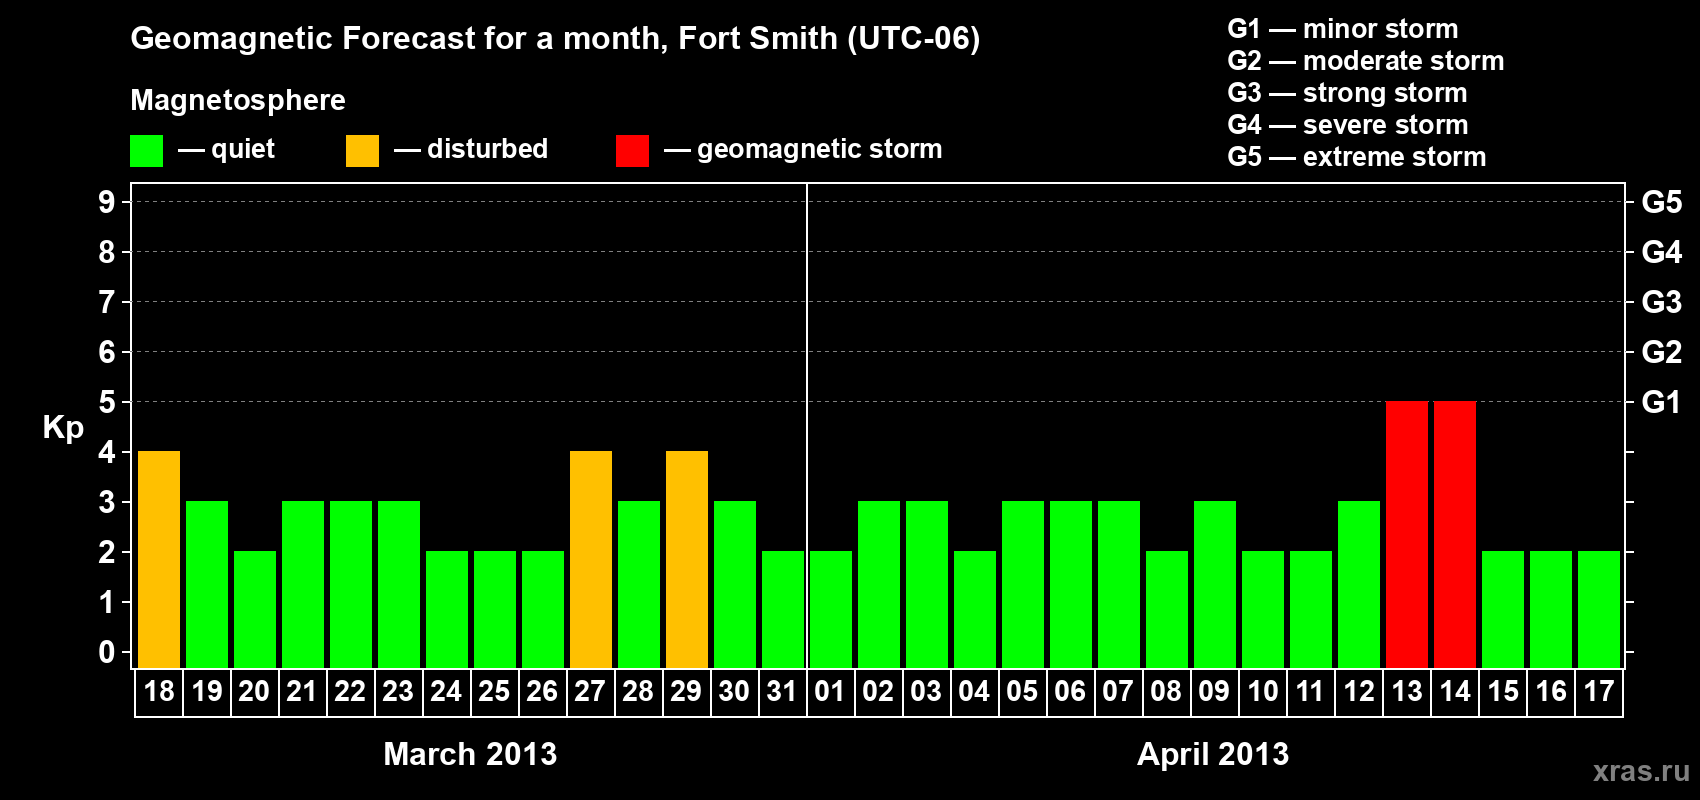Click the date label 28
Viewport: 1700px width, 800px height.
click(638, 692)
